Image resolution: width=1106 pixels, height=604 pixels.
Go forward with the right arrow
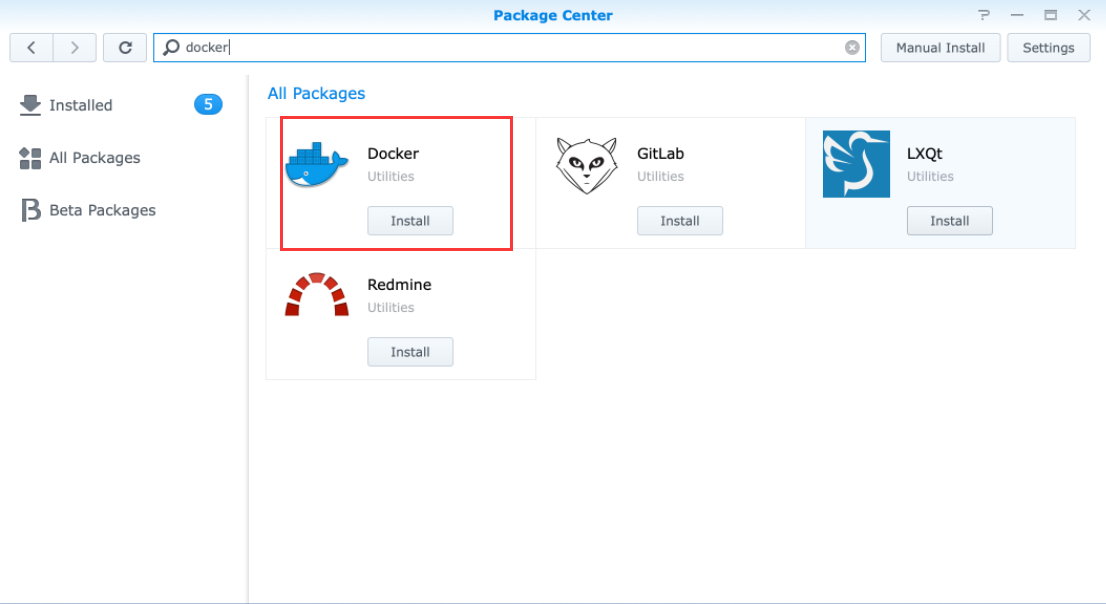pyautogui.click(x=75, y=47)
